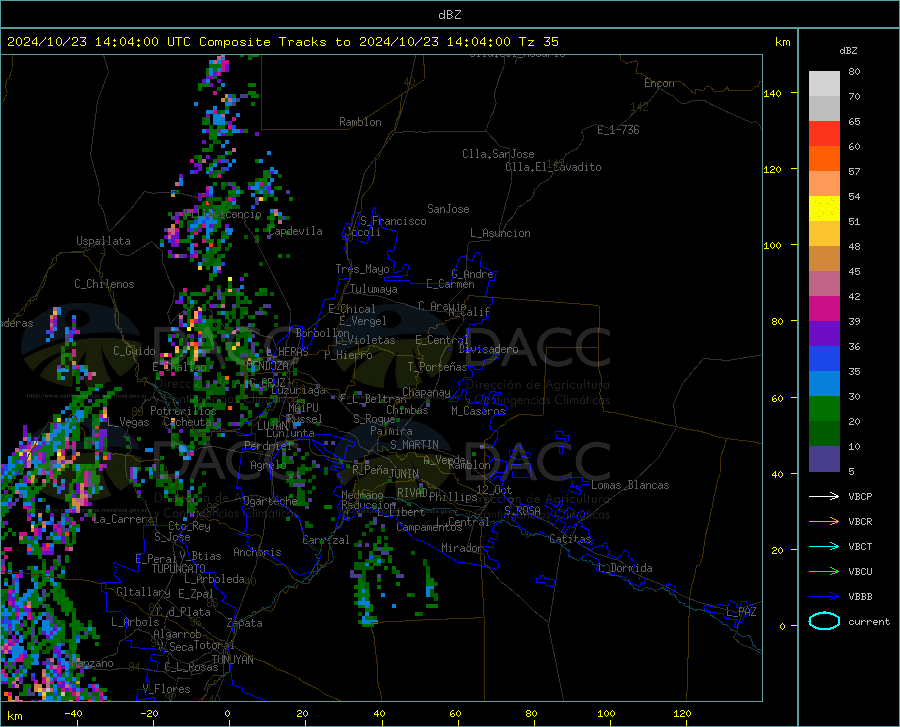Image resolution: width=900 pixels, height=727 pixels.
Task: Click the green VBCU arrow legend icon
Action: coord(824,572)
